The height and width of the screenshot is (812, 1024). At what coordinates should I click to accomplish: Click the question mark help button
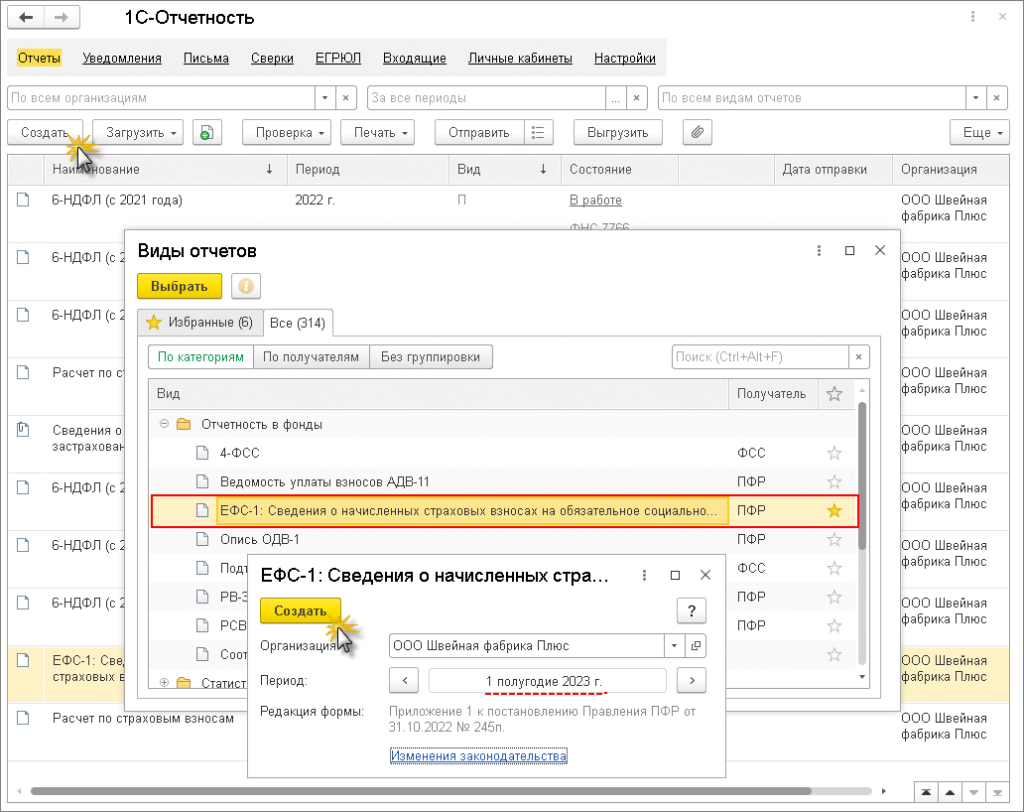tap(692, 611)
